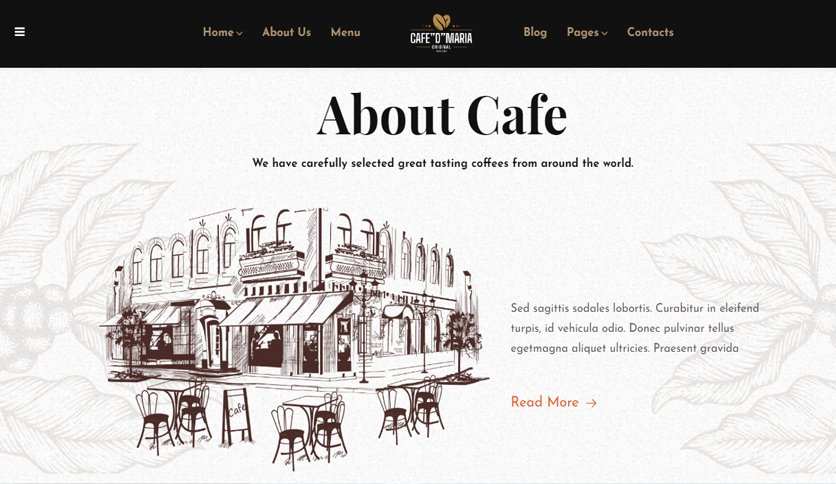Go to the About Us page
Screen dimensions: 836x484
coord(286,32)
